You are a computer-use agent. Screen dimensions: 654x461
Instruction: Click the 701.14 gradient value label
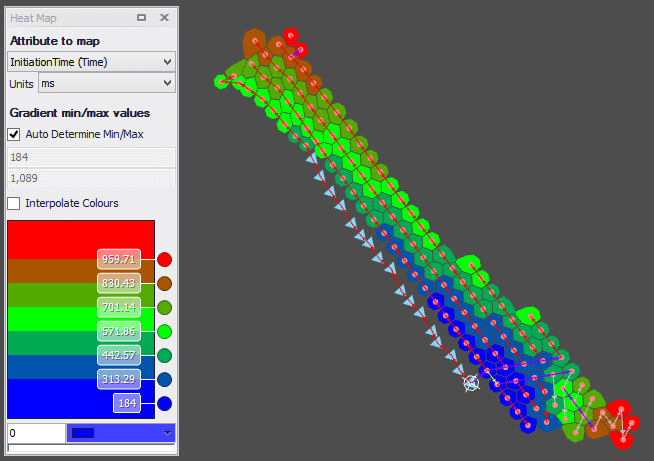[x=119, y=308]
